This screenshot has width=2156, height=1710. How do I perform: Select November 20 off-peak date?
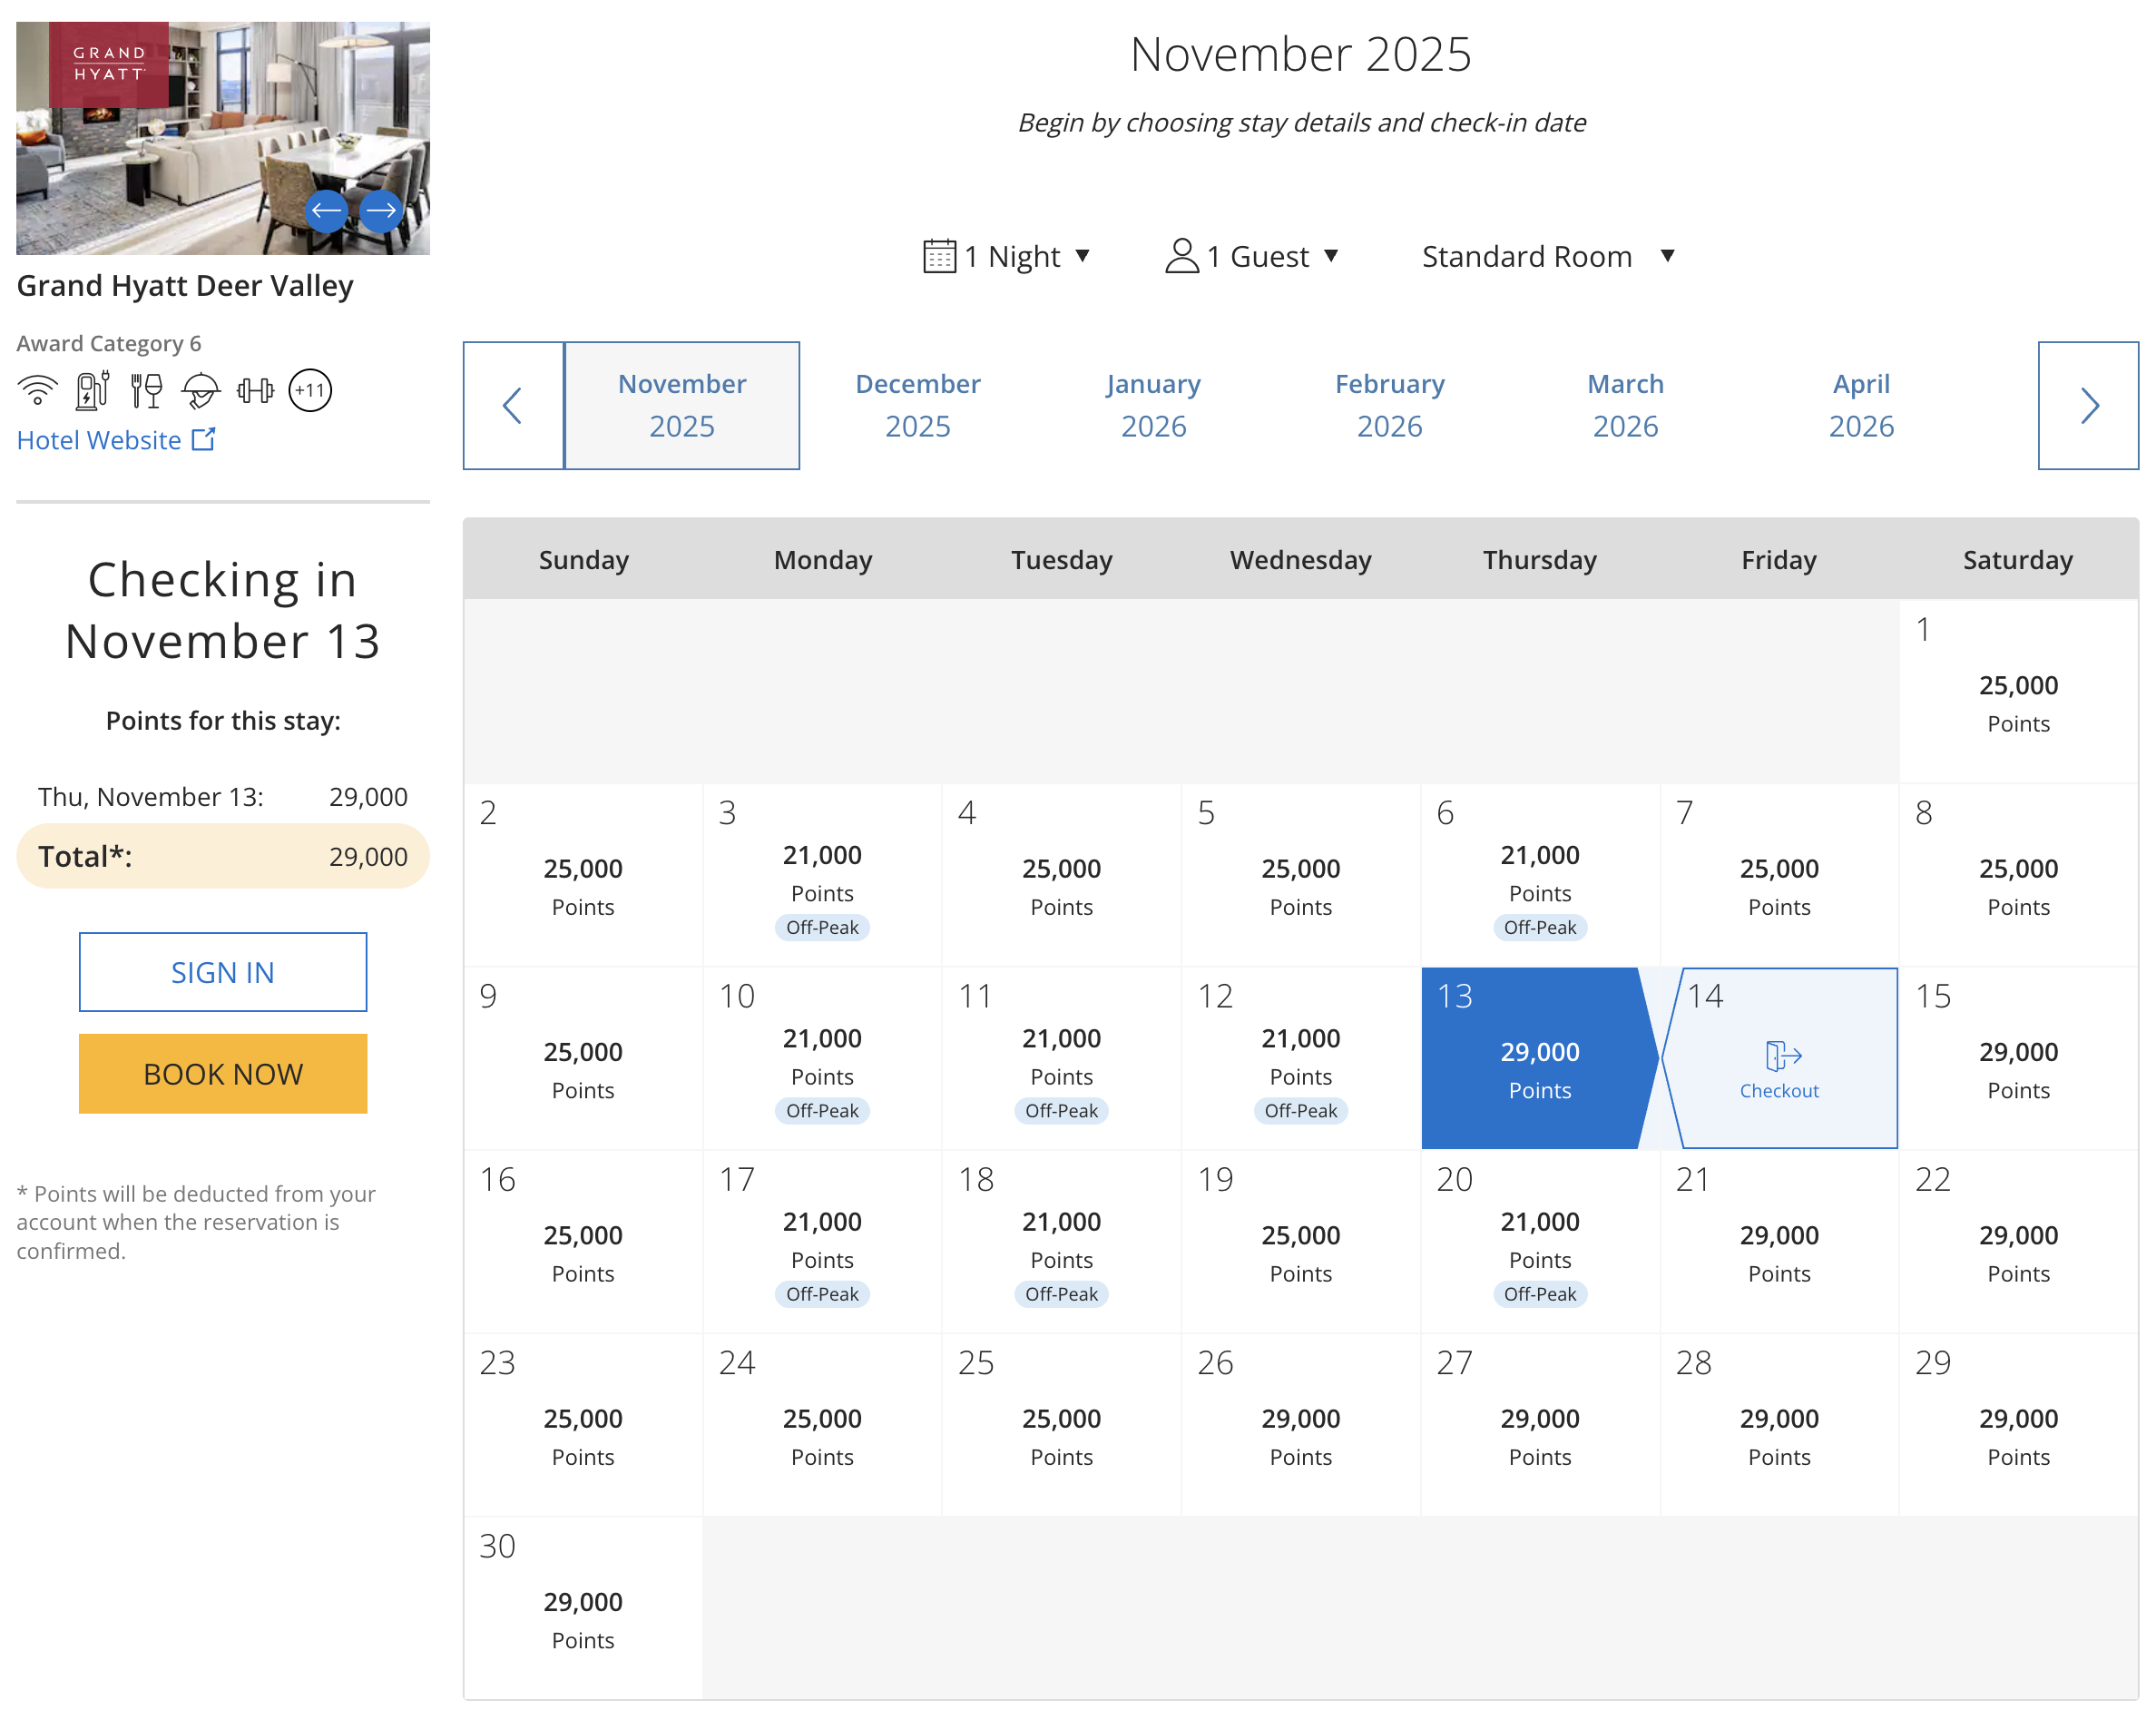pos(1539,1240)
